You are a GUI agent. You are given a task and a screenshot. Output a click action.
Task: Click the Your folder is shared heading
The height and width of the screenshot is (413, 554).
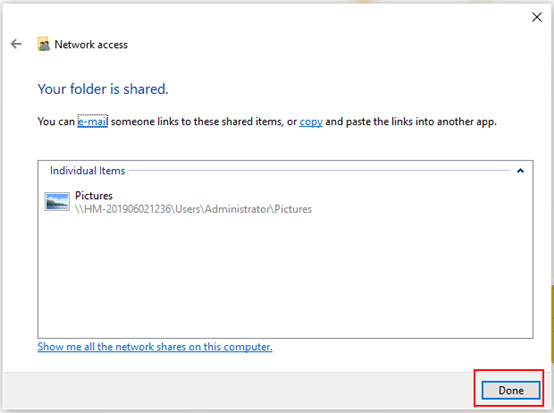103,89
